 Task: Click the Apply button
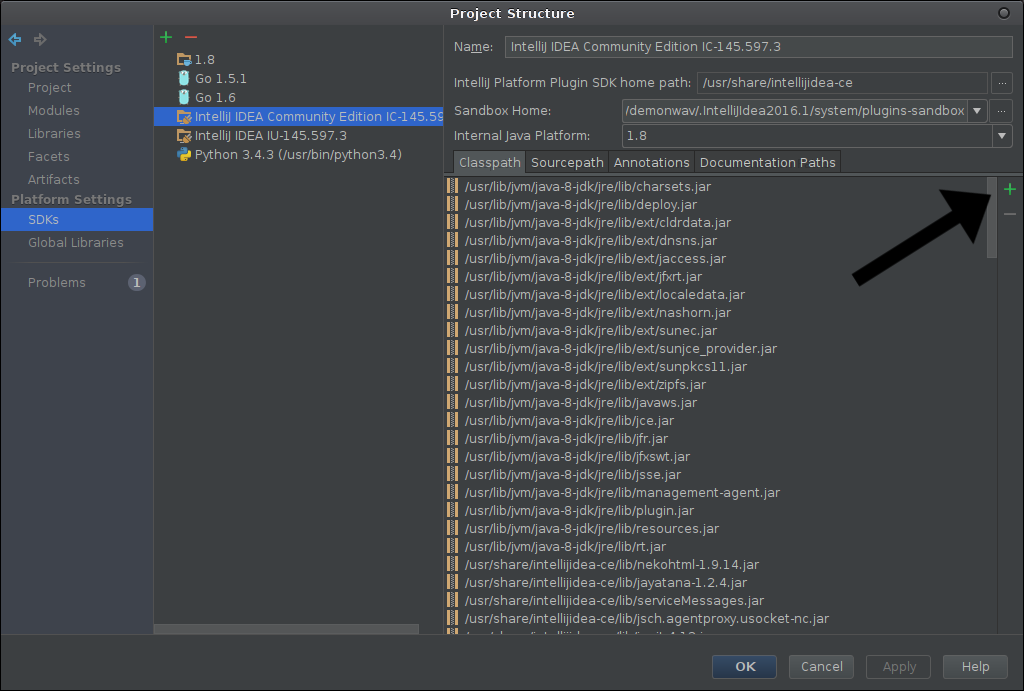coord(899,667)
